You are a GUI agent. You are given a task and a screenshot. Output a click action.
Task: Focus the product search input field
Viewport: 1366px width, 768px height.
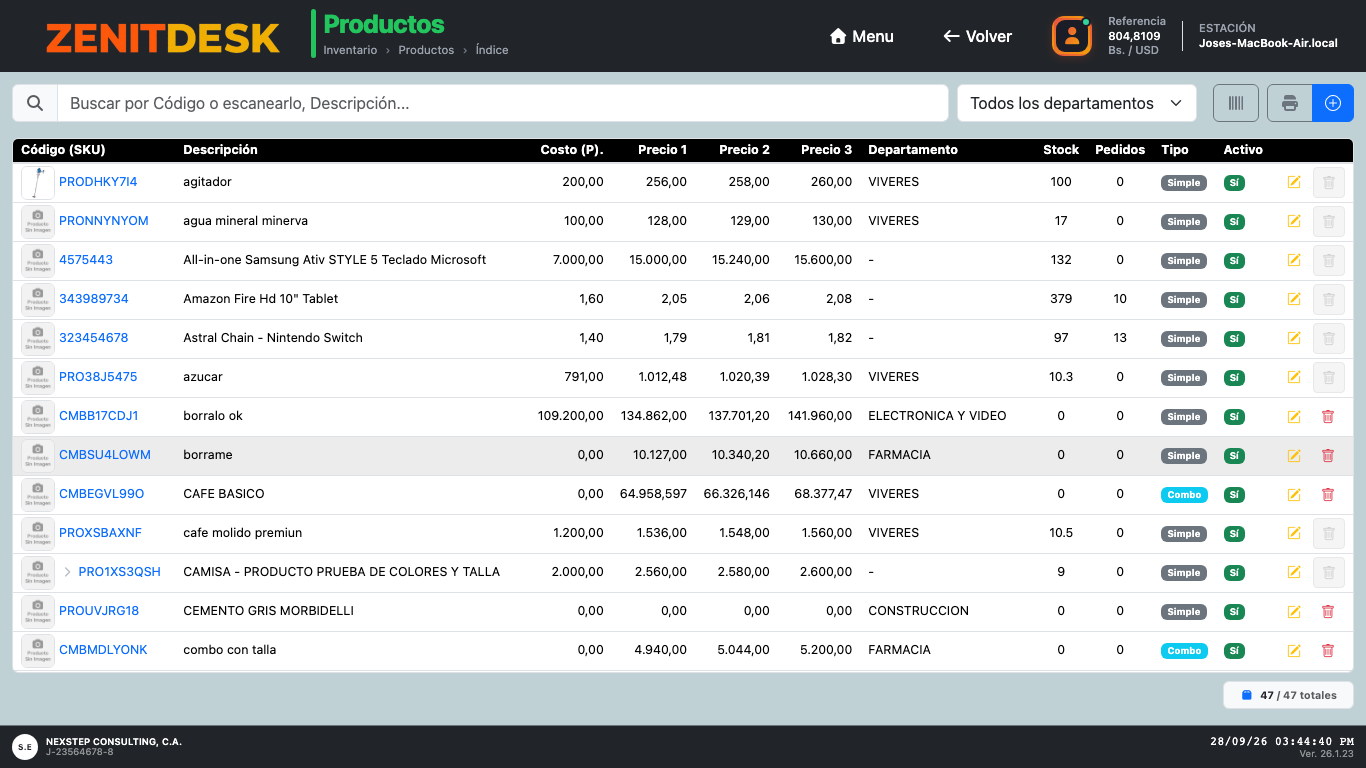pos(502,103)
